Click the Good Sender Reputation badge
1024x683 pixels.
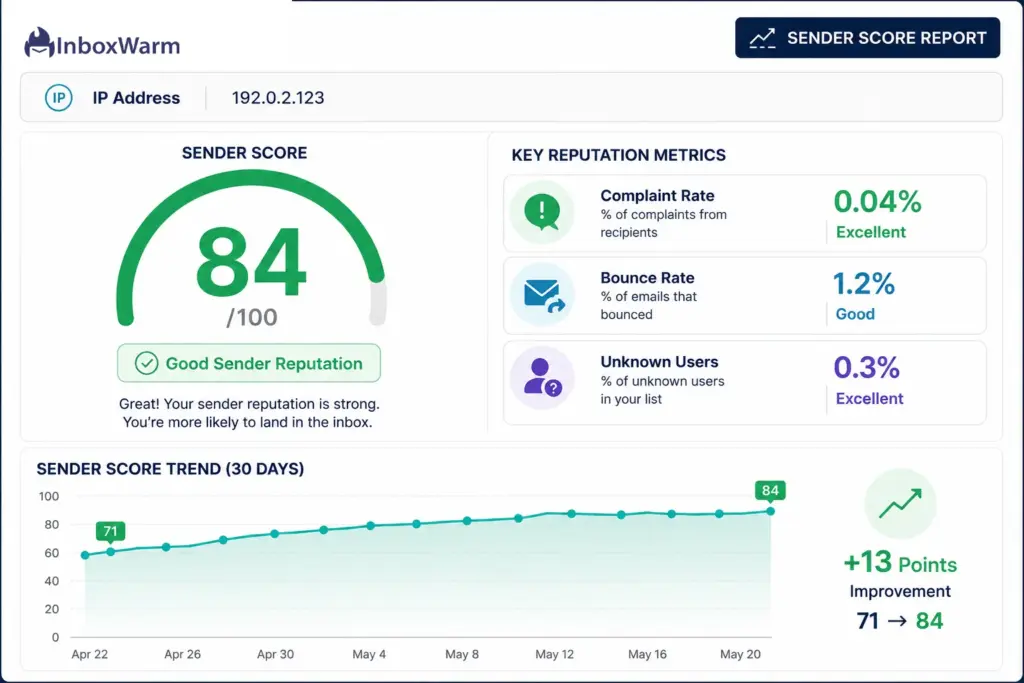pos(249,363)
